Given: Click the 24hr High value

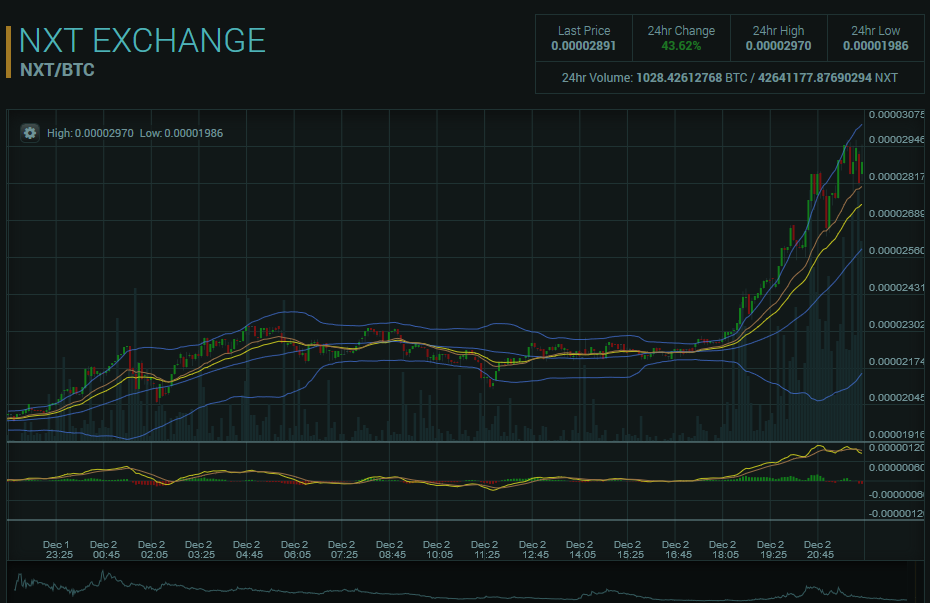Looking at the screenshot, I should 778,46.
